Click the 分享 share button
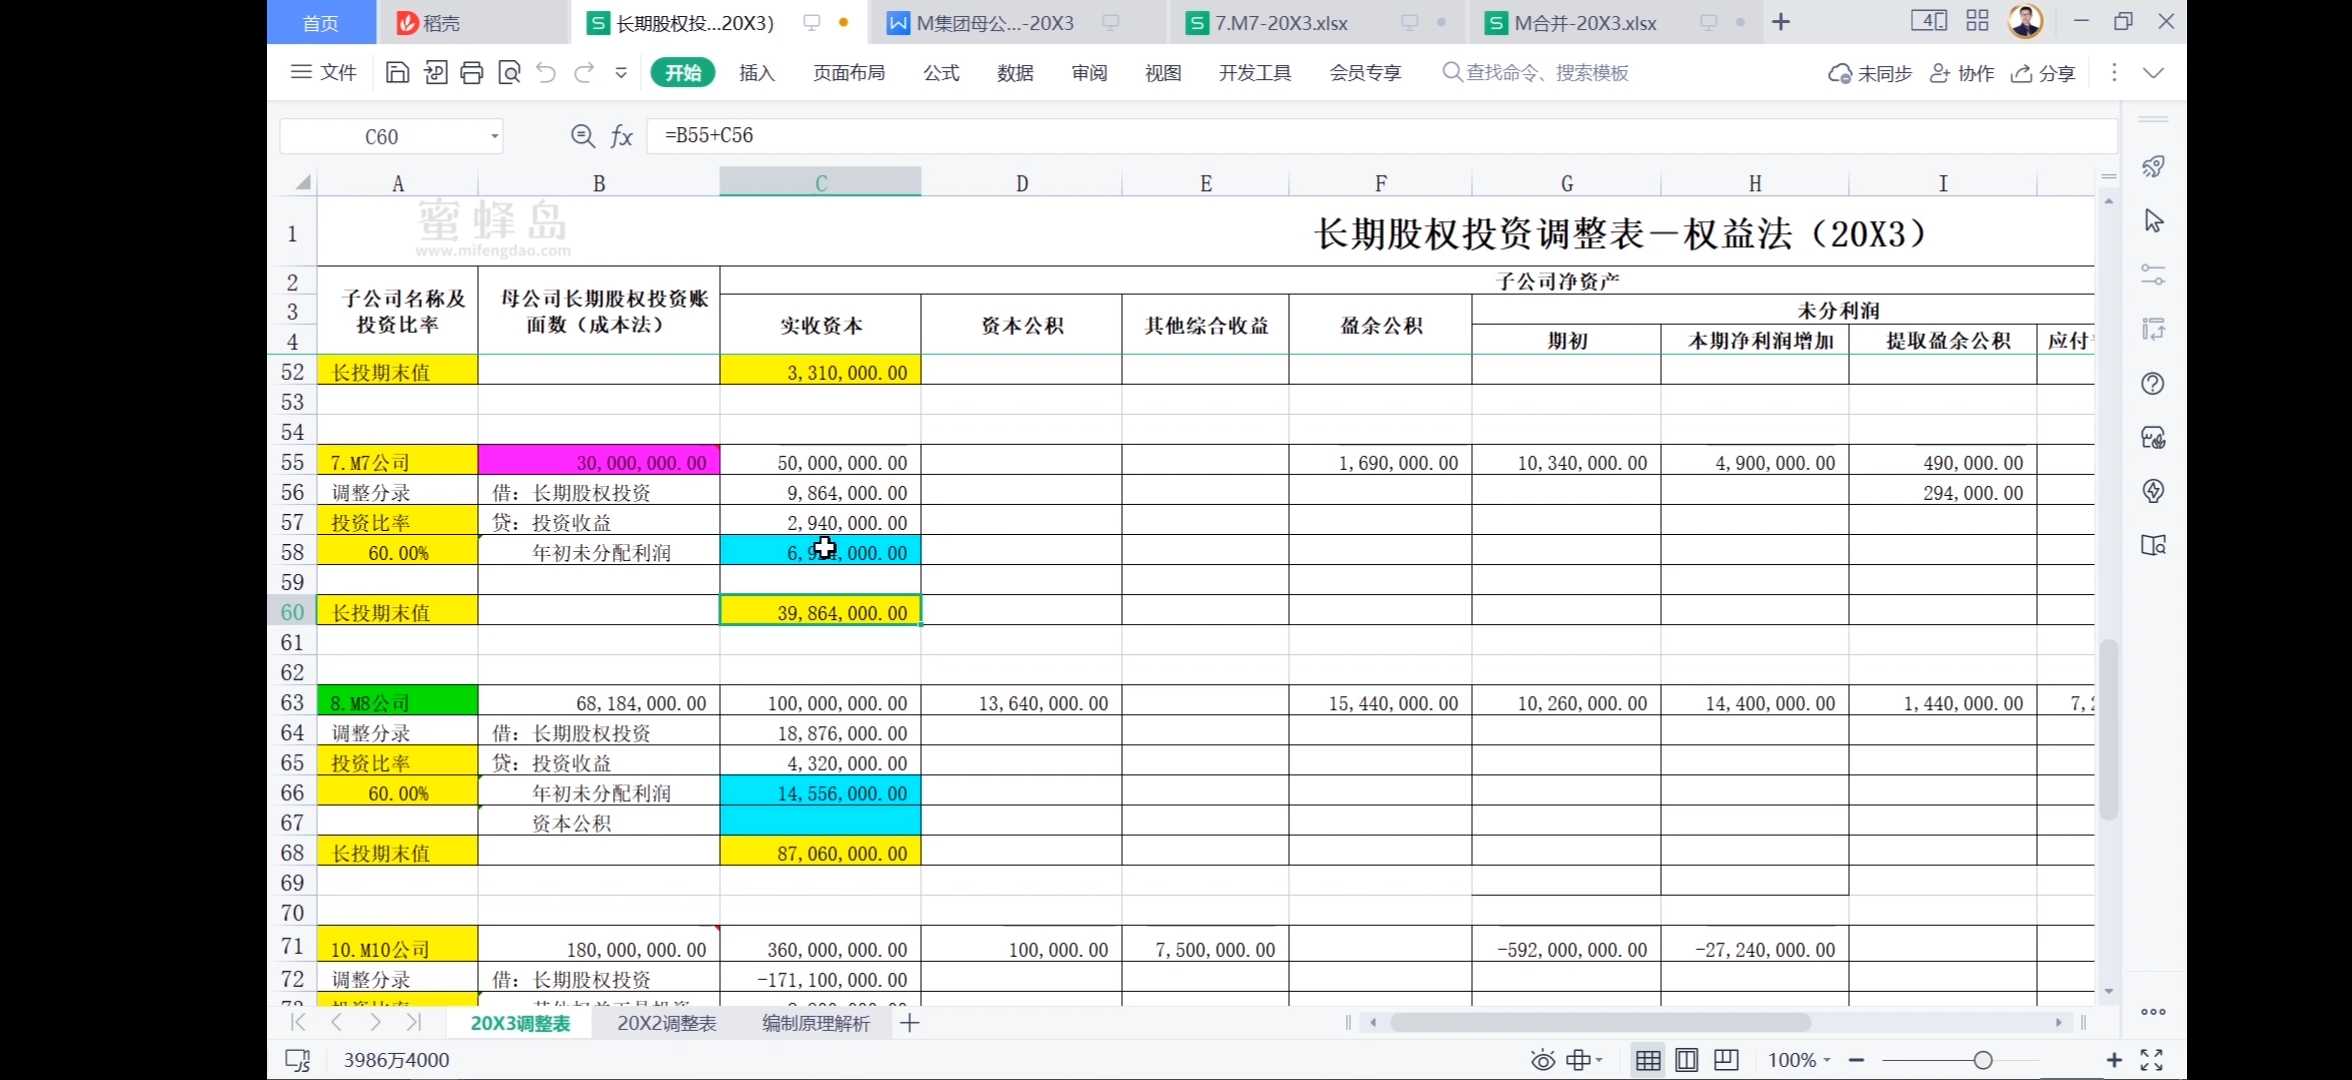2352x1080 pixels. tap(2043, 73)
